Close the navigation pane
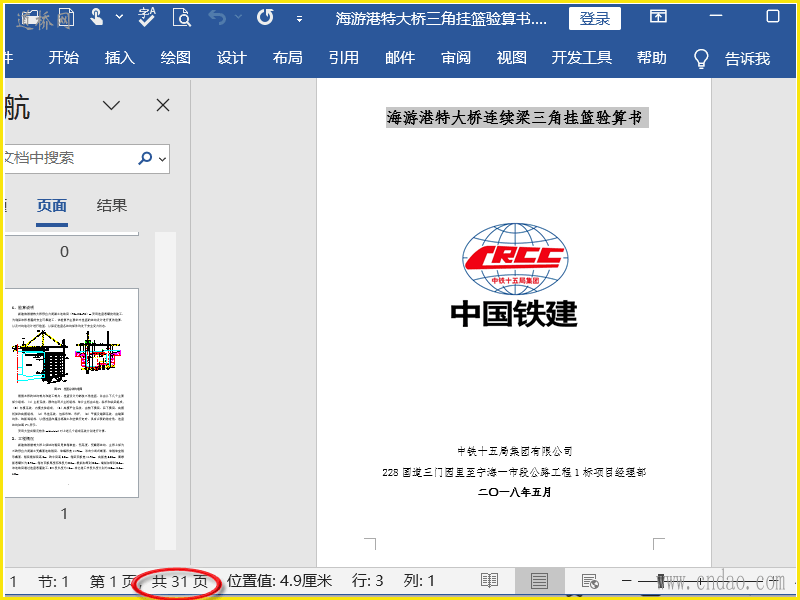Viewport: 800px width, 600px height. click(163, 106)
